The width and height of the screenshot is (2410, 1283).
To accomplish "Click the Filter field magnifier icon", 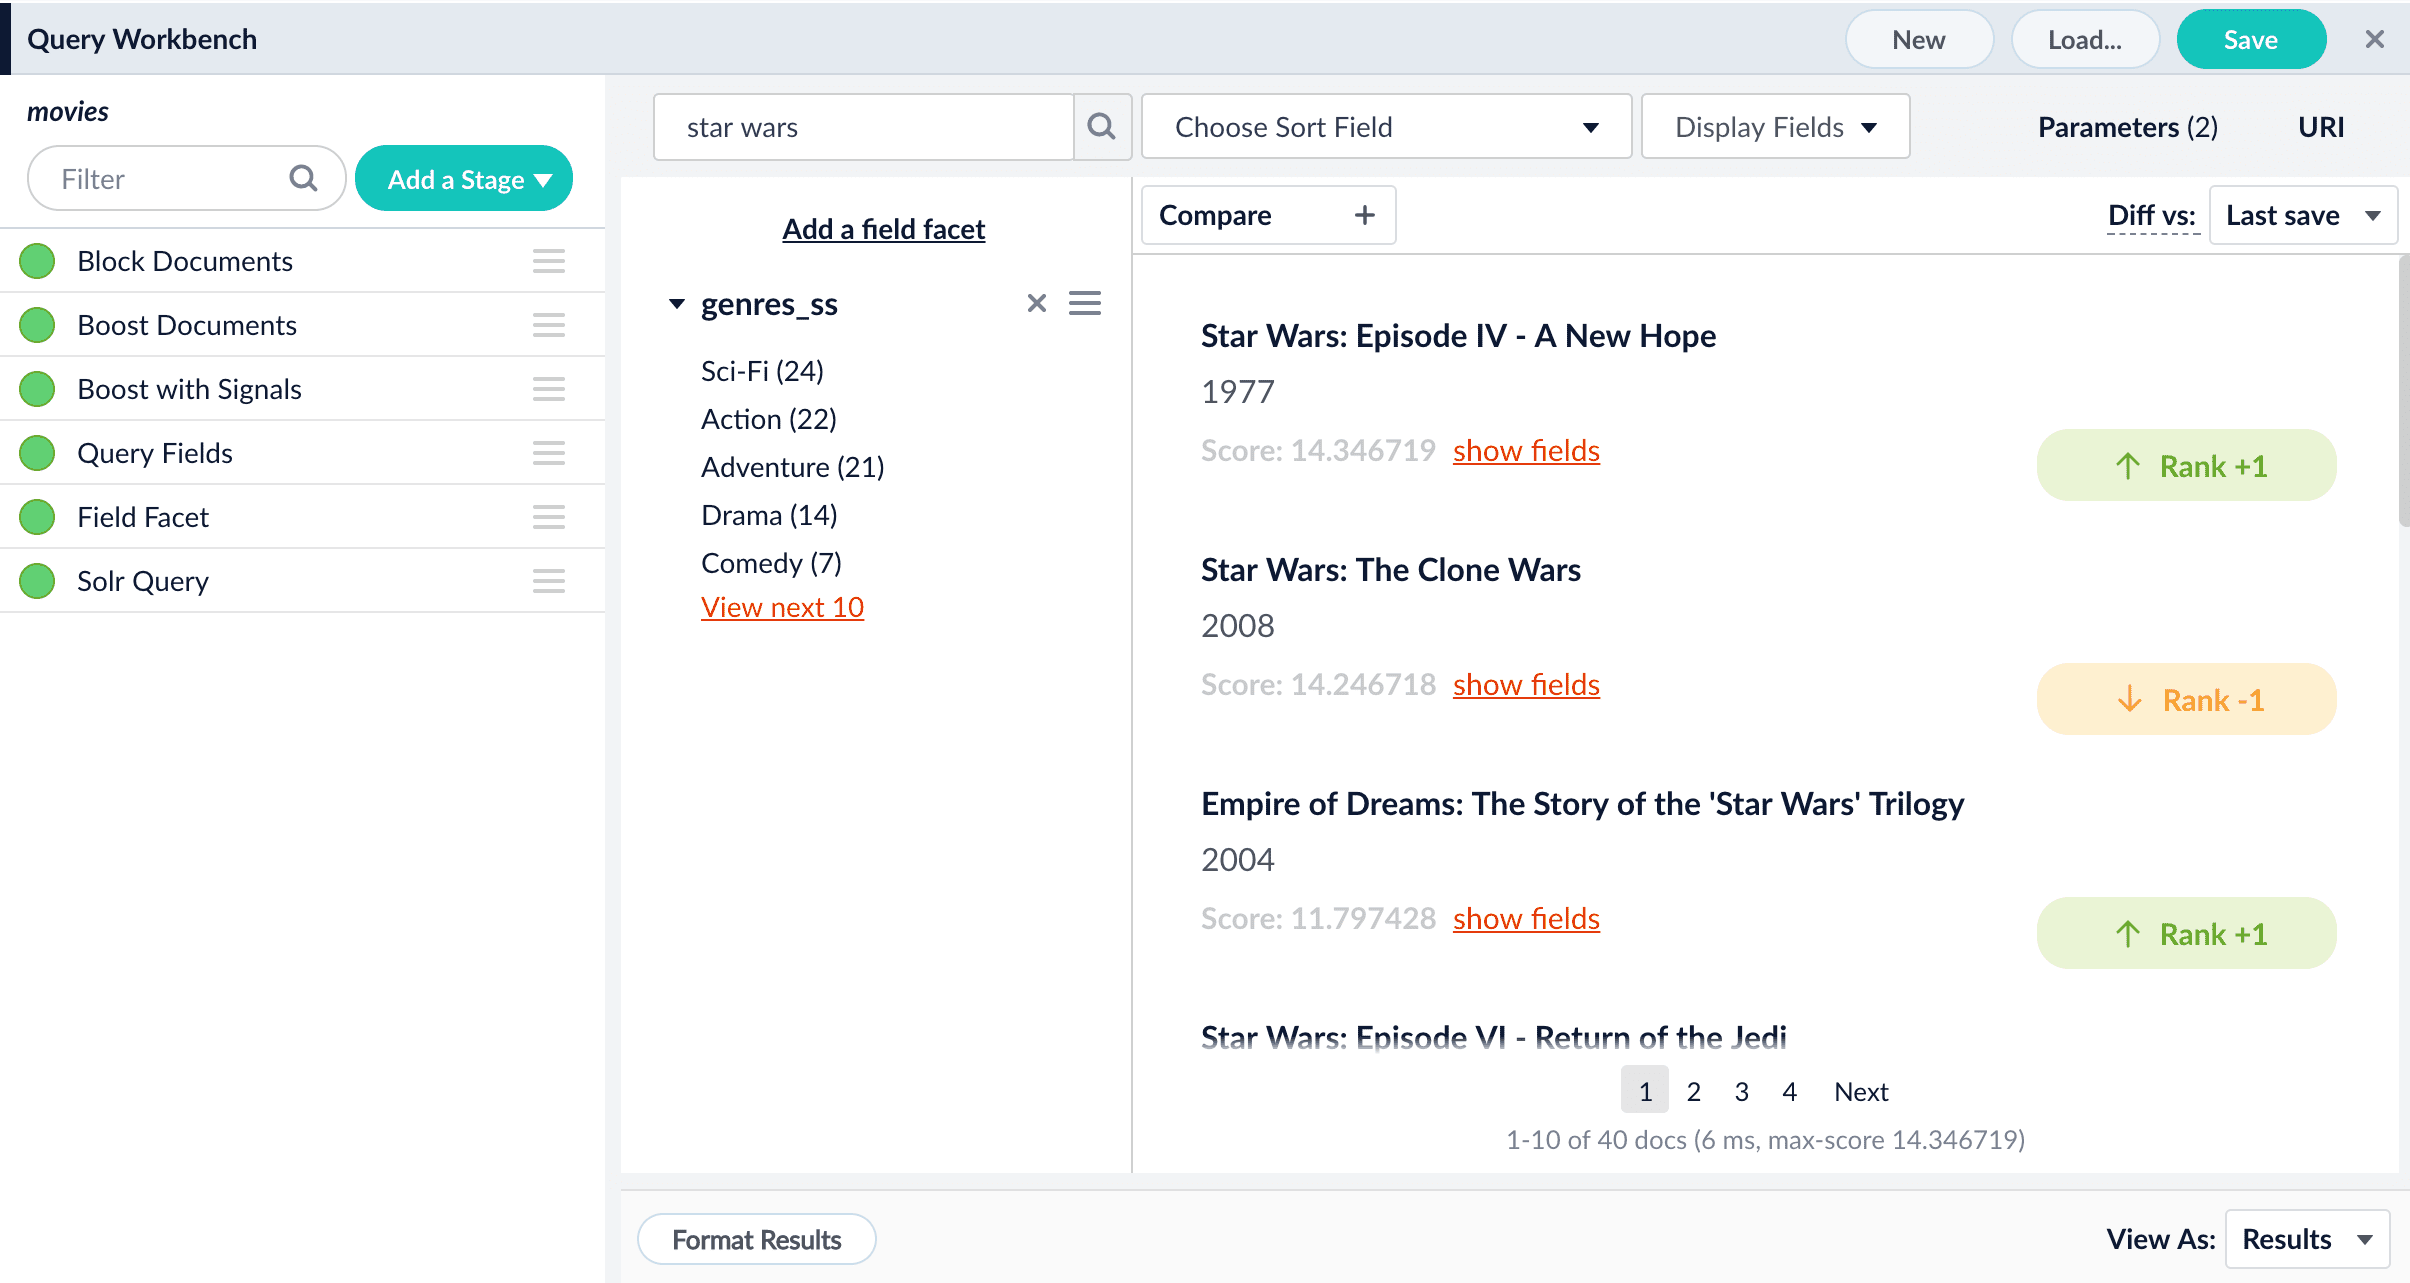I will click(303, 179).
